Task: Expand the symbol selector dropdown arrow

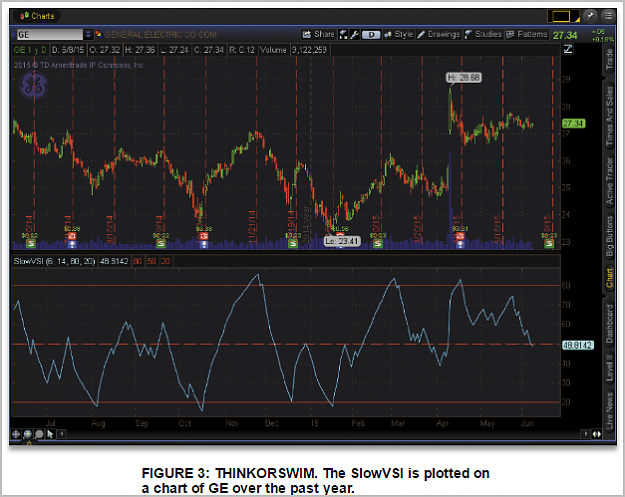Action: pyautogui.click(x=88, y=35)
